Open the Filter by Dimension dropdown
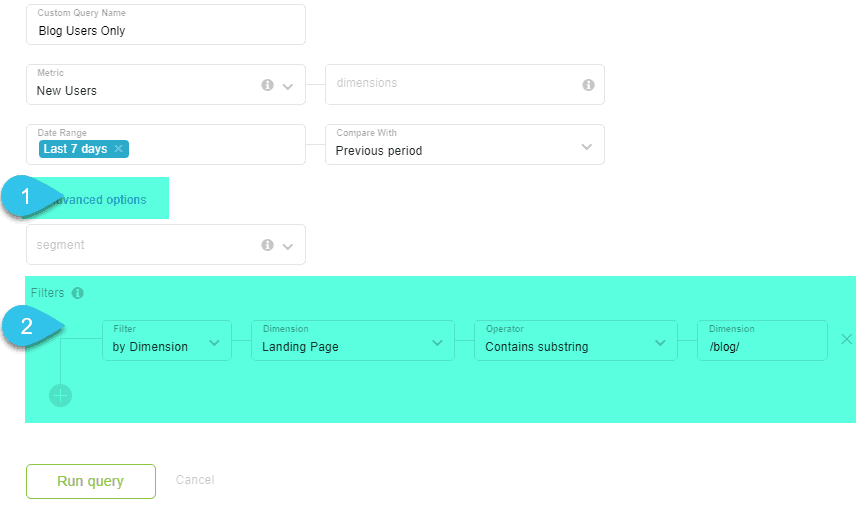863x511 pixels. click(214, 342)
